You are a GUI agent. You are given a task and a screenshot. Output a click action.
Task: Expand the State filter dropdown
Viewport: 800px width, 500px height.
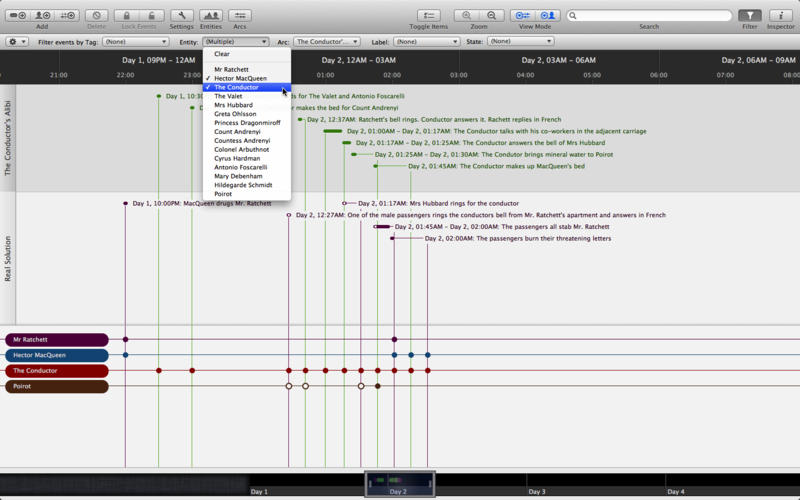(520, 42)
